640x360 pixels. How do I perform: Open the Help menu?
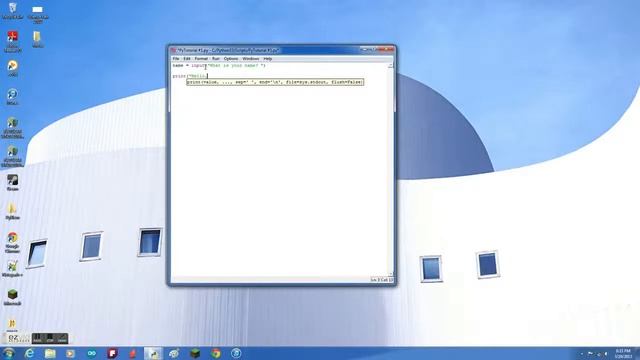click(x=268, y=59)
